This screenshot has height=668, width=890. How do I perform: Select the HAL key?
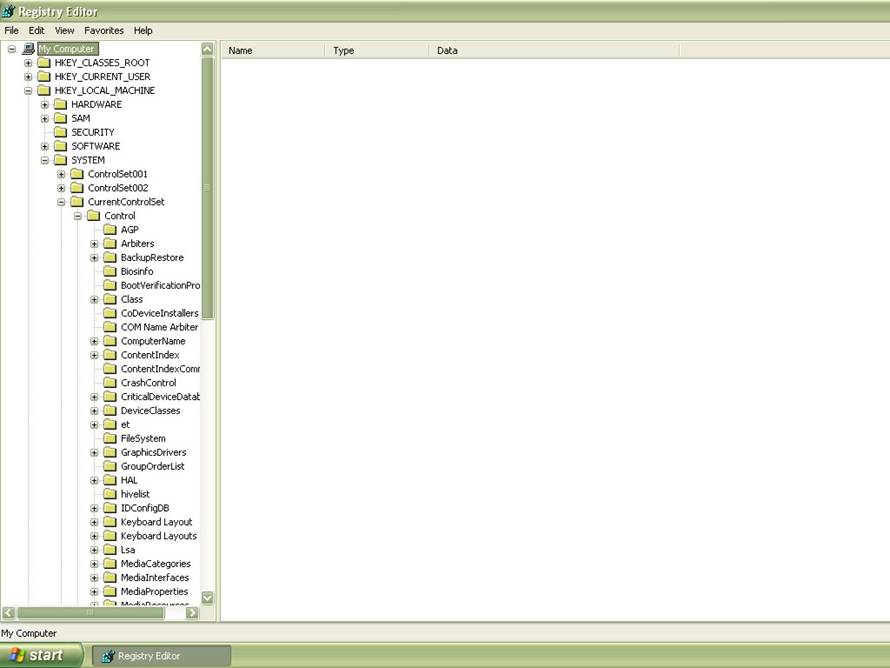coord(129,480)
